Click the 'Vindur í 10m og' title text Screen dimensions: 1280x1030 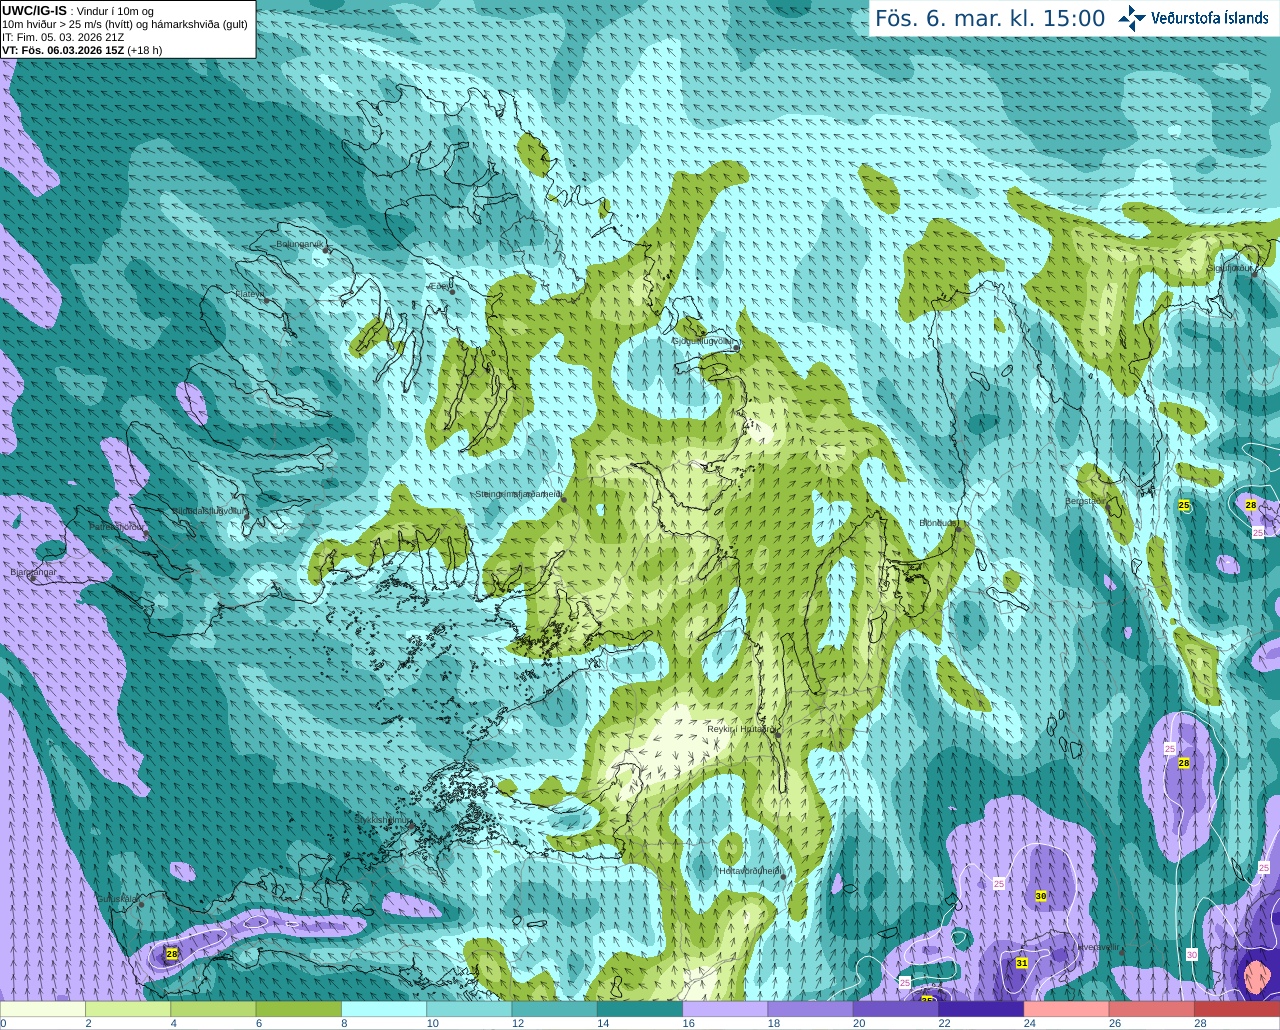click(115, 11)
